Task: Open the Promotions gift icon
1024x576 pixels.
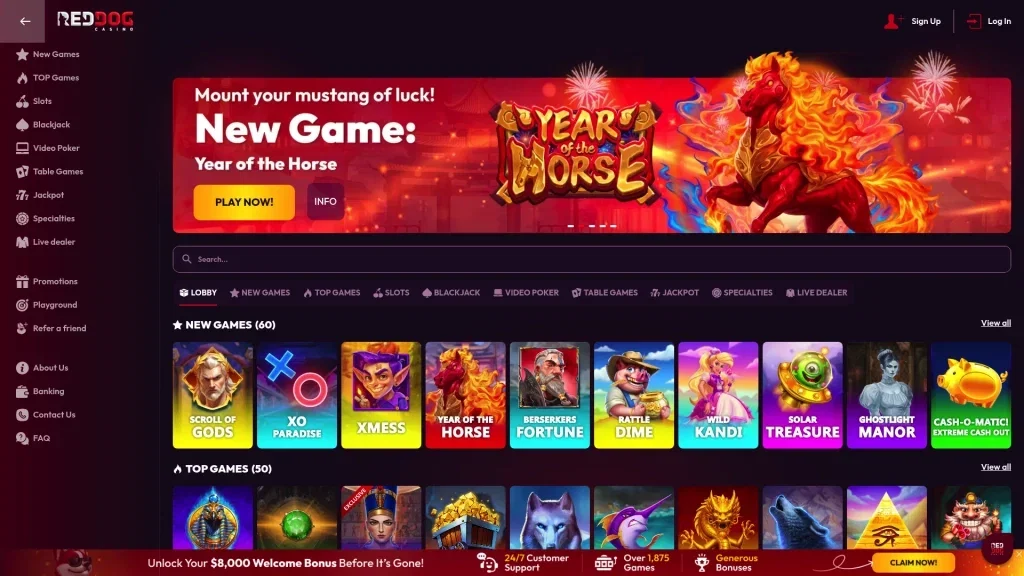Action: click(22, 281)
